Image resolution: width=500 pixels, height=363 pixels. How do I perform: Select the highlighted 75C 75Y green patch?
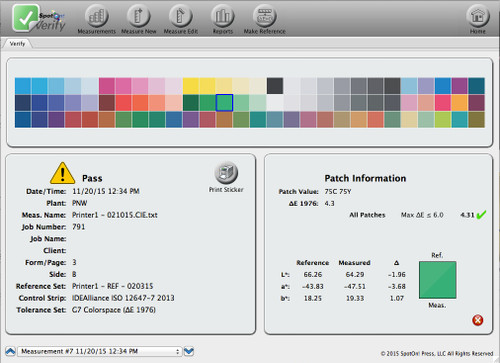(224, 103)
